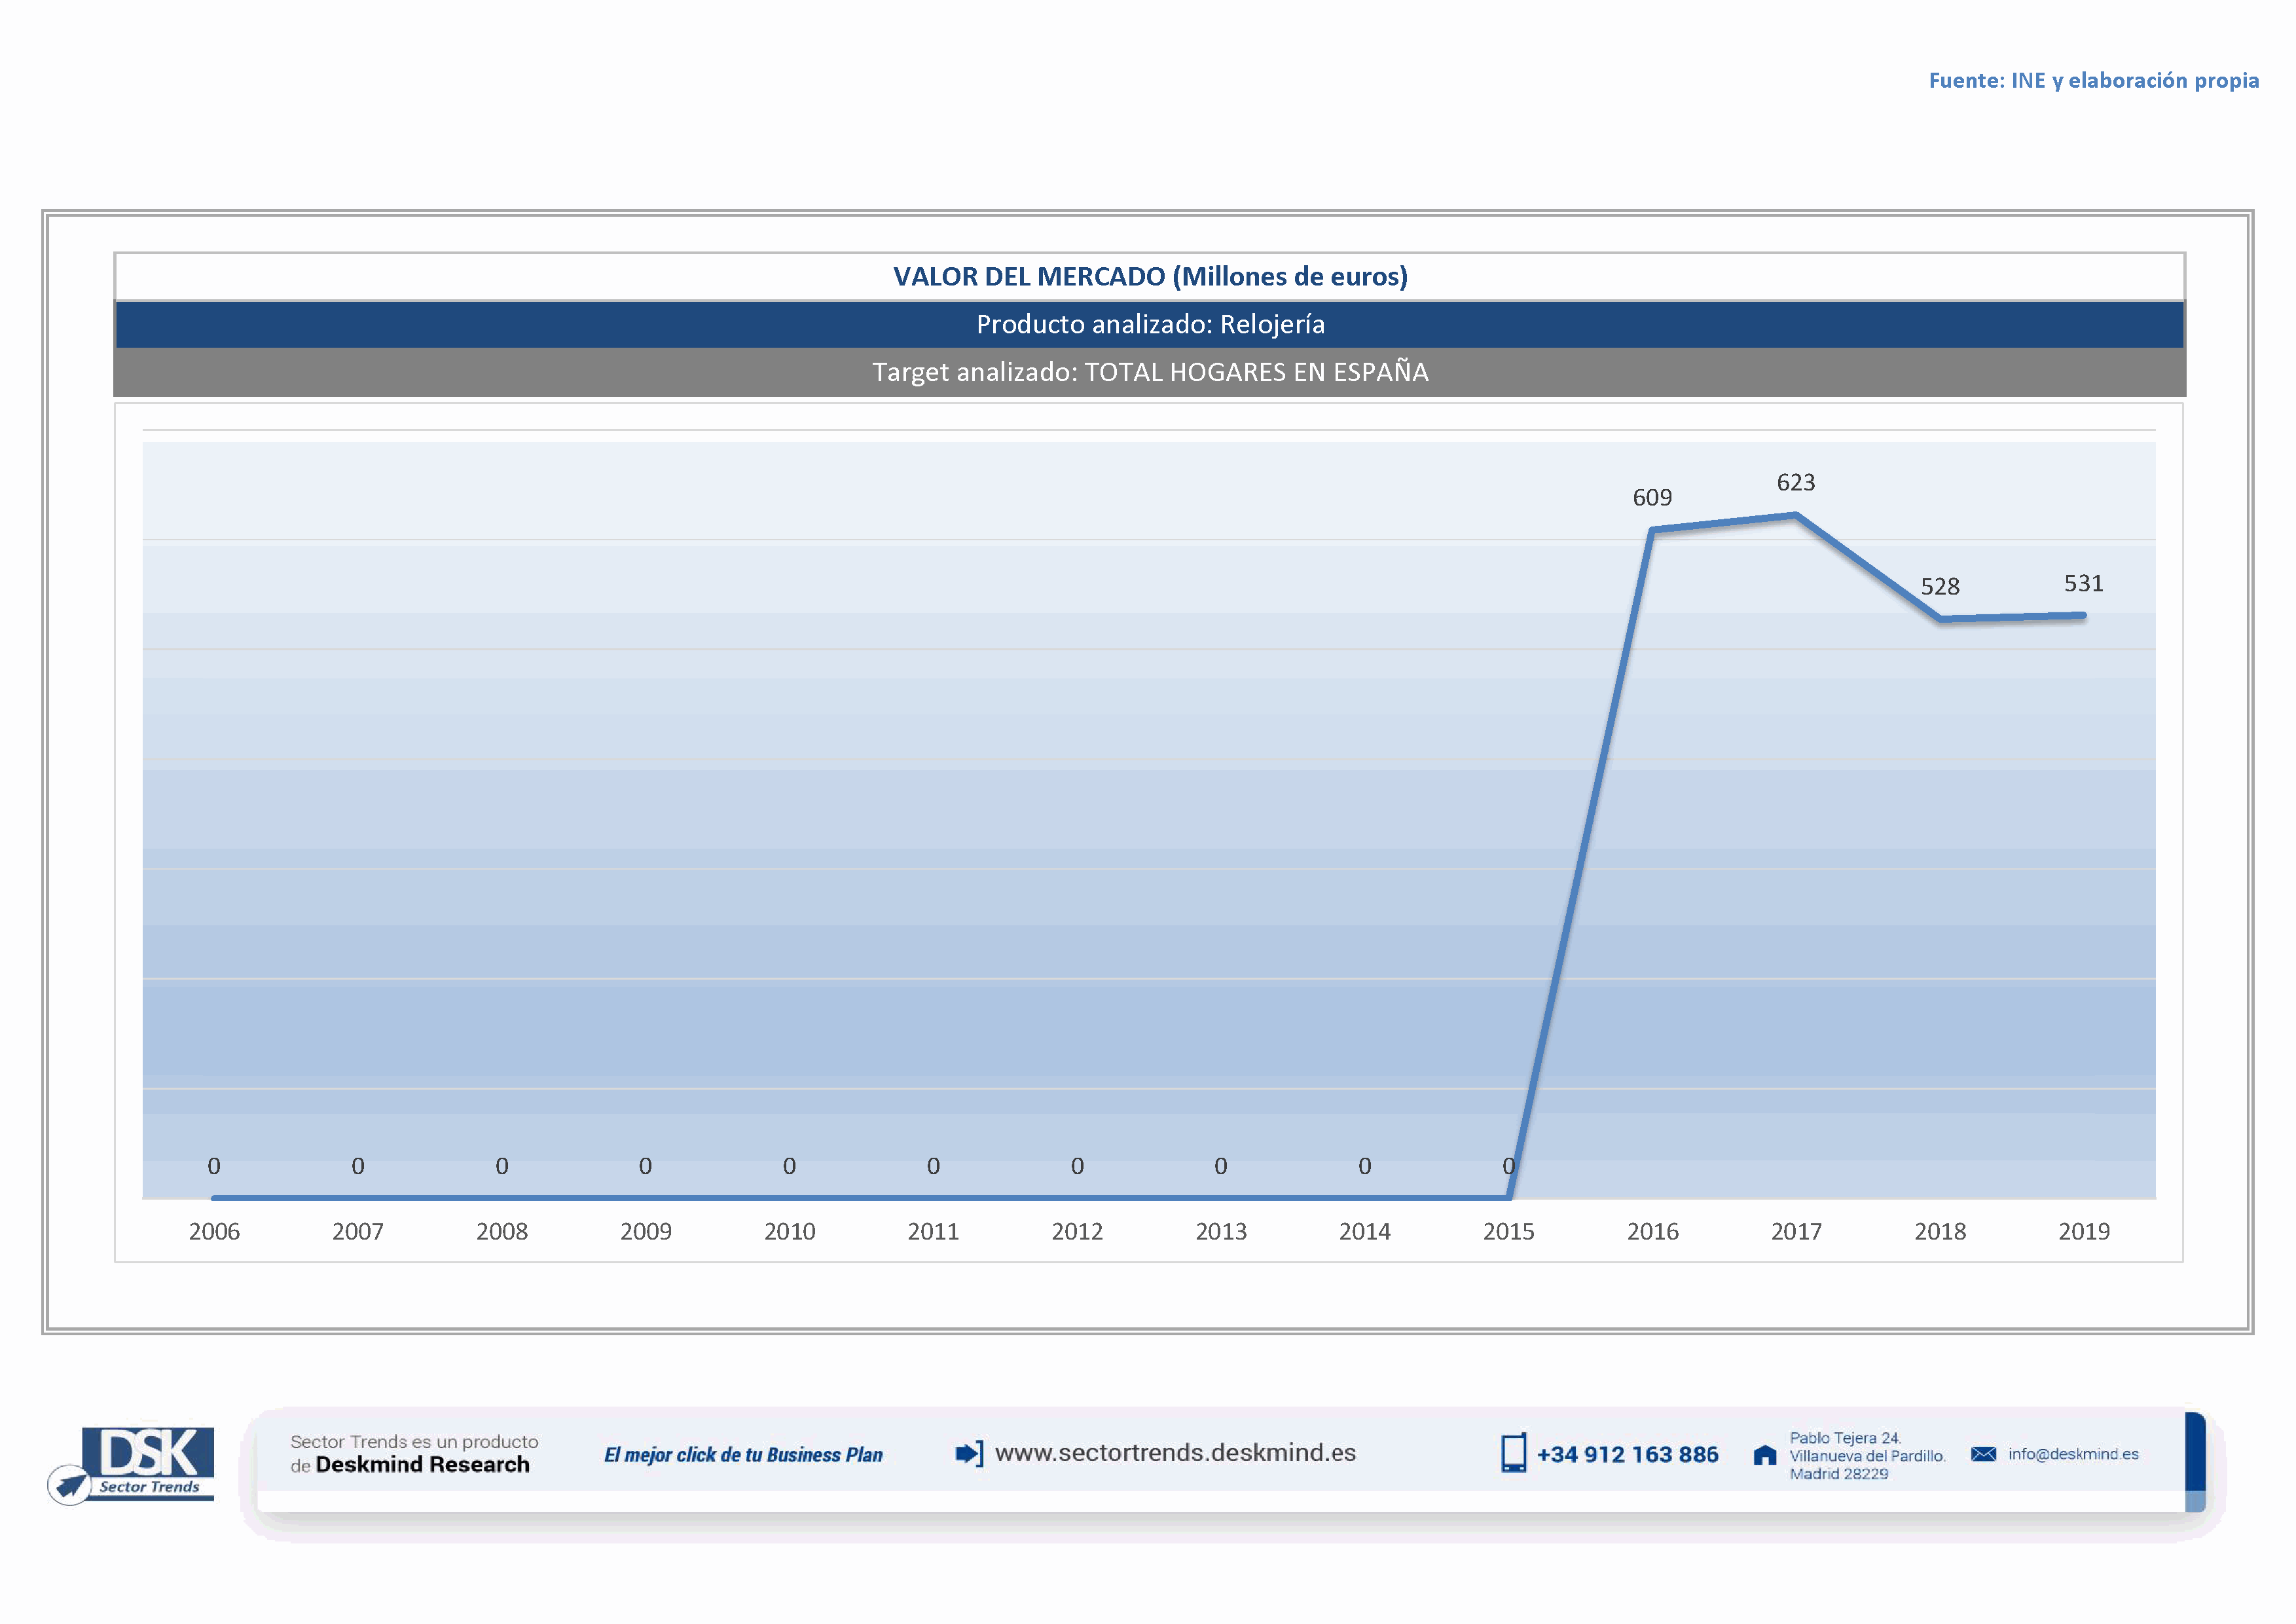
Task: Click the mobile phone icon
Action: click(1513, 1453)
